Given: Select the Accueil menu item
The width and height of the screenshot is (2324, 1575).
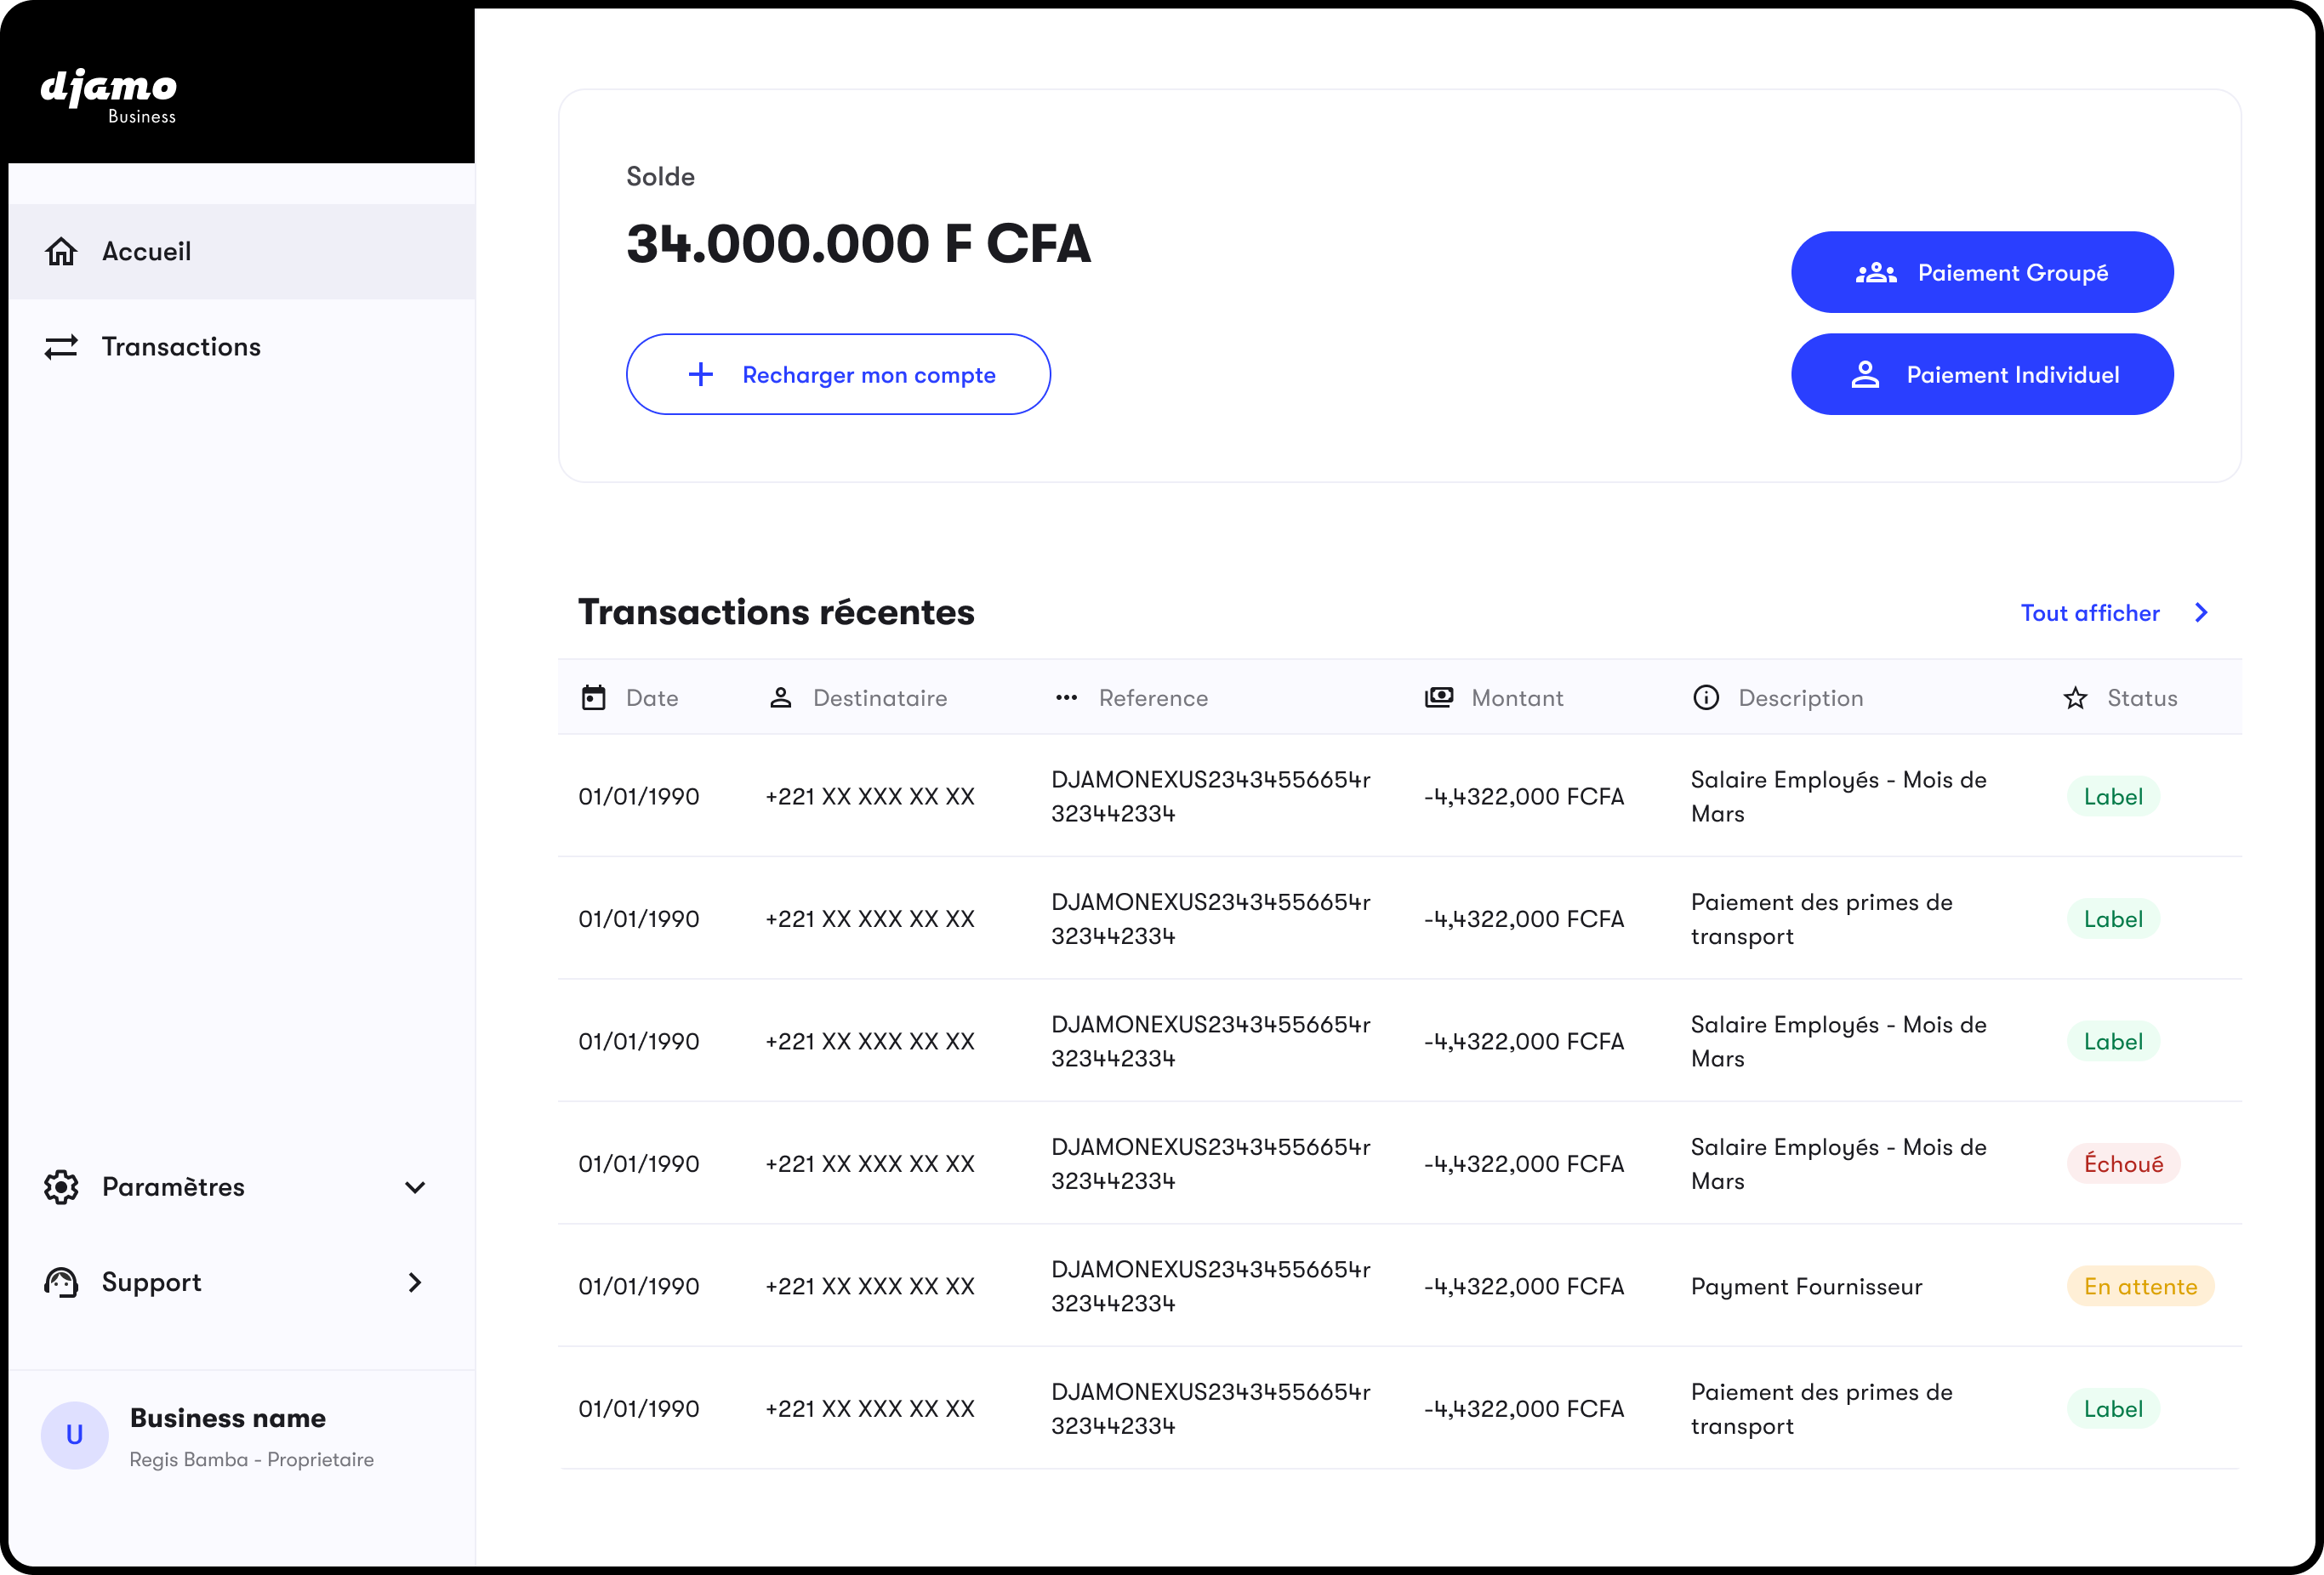Looking at the screenshot, I should pyautogui.click(x=147, y=251).
